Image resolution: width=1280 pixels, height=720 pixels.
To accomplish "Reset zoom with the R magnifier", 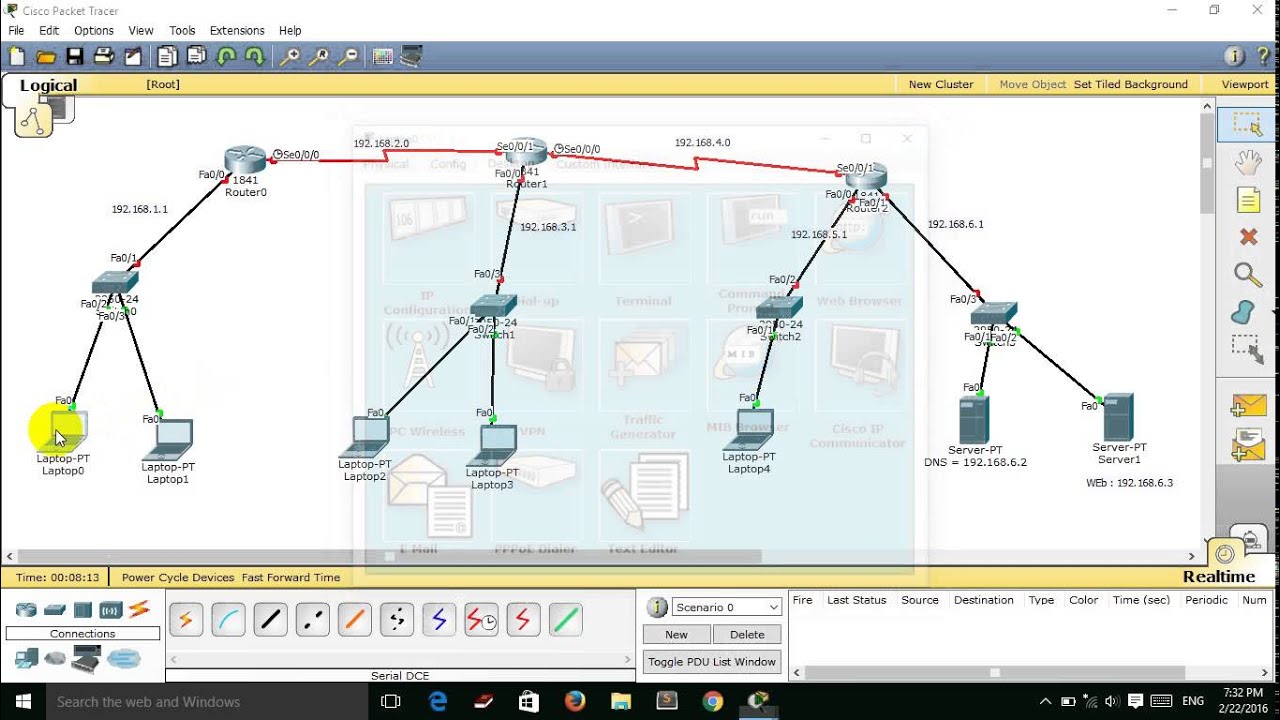I will coord(318,57).
